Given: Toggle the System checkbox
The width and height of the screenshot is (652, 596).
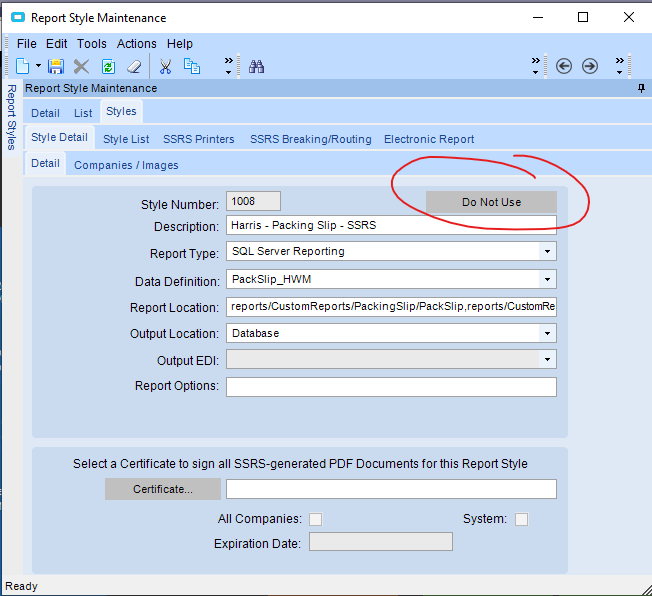Looking at the screenshot, I should click(521, 519).
